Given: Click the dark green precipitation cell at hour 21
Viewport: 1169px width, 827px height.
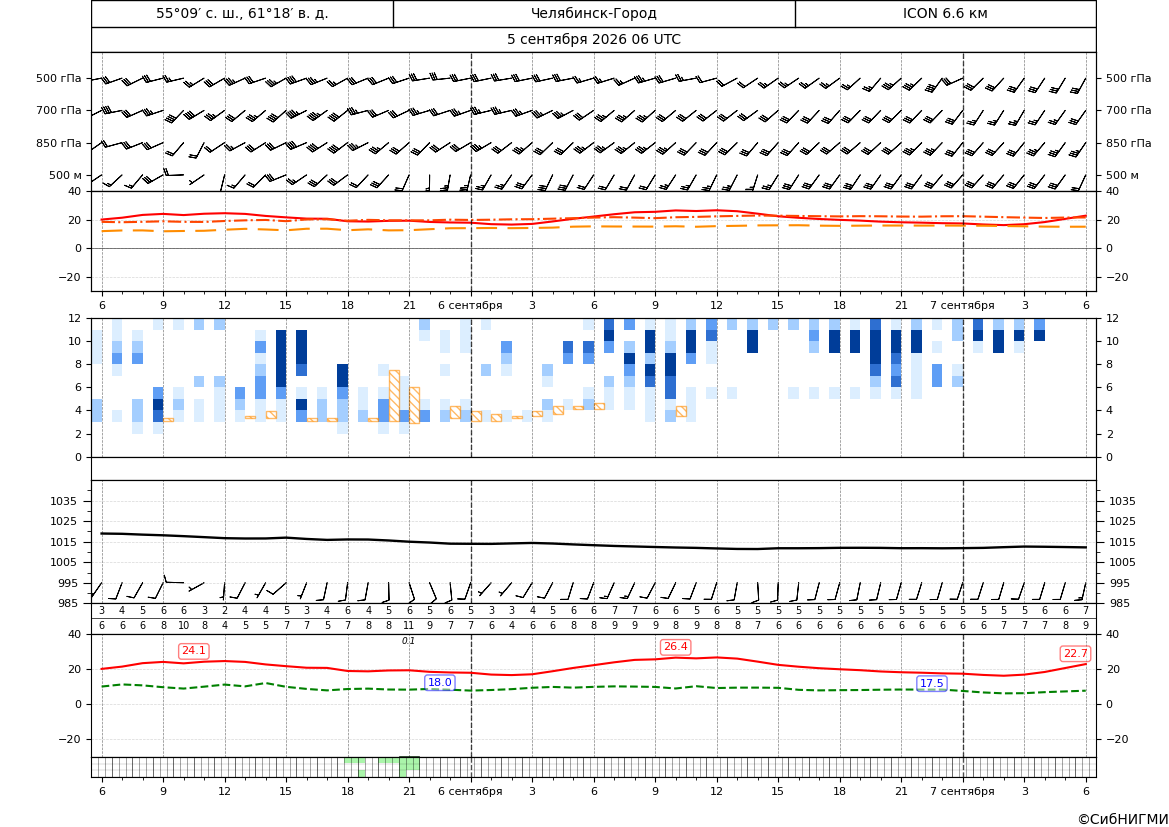Looking at the screenshot, I should click(x=409, y=763).
